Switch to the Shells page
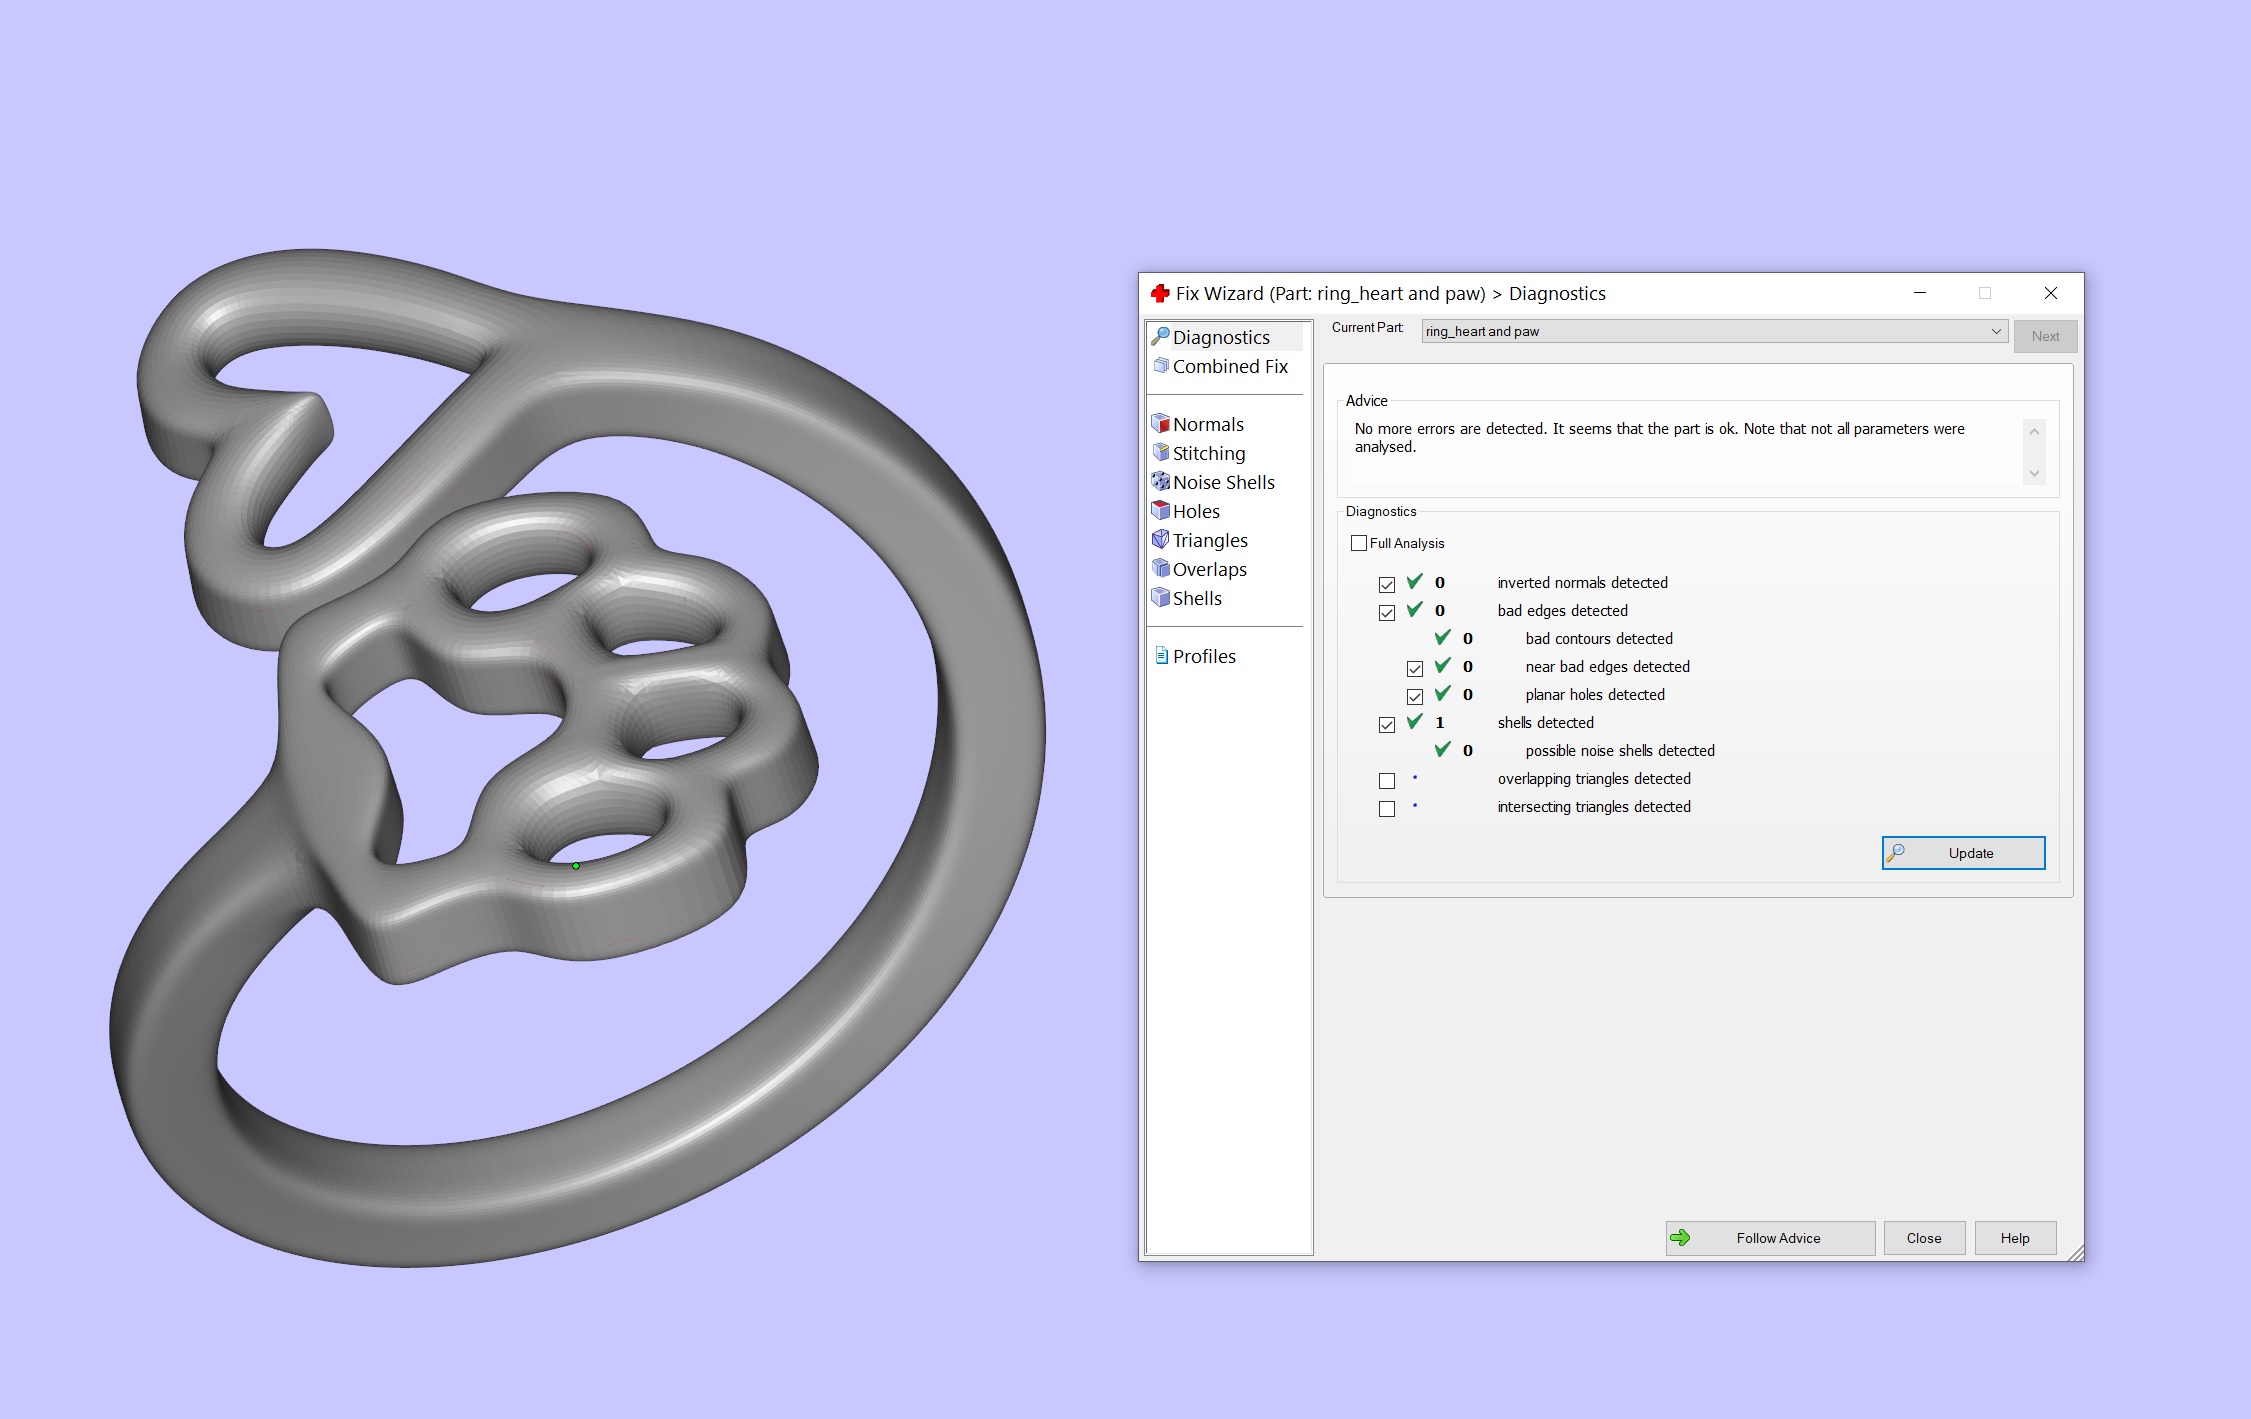 tap(1197, 598)
